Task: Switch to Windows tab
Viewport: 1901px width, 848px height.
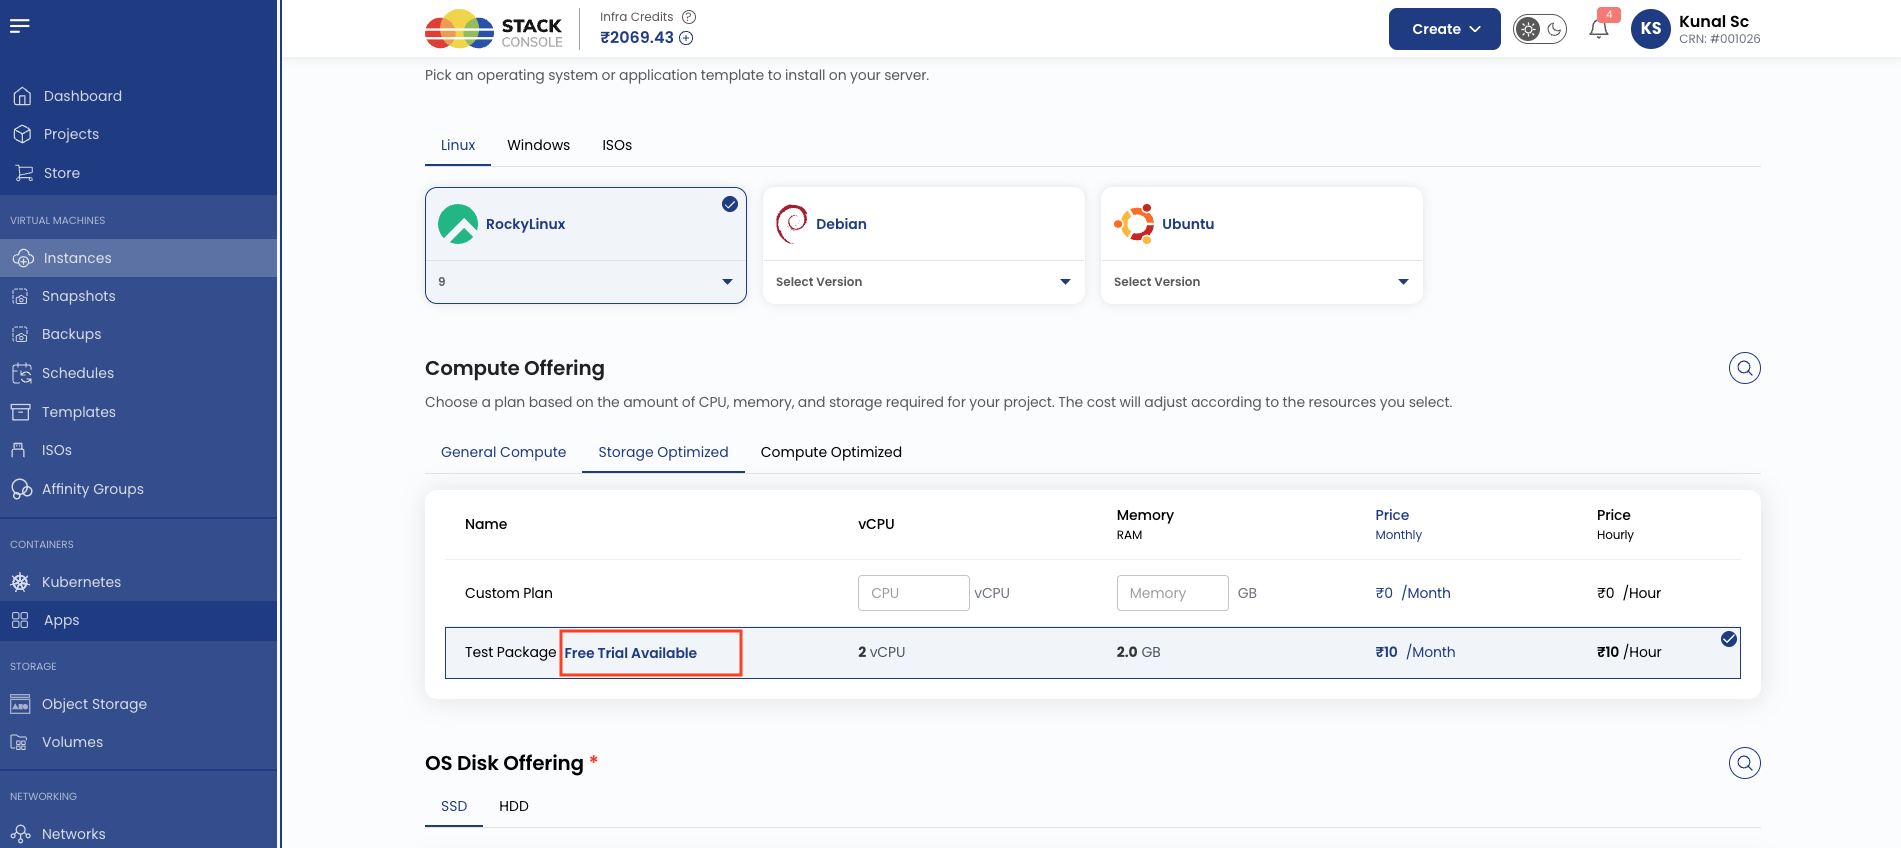Action: [539, 145]
